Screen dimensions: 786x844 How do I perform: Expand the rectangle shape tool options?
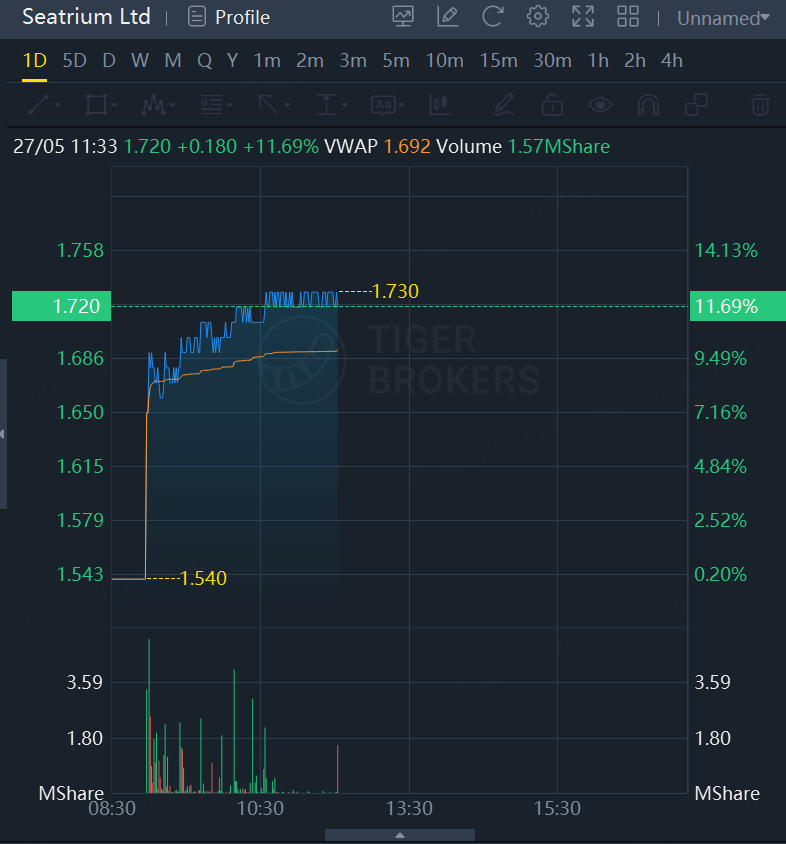tap(115, 105)
